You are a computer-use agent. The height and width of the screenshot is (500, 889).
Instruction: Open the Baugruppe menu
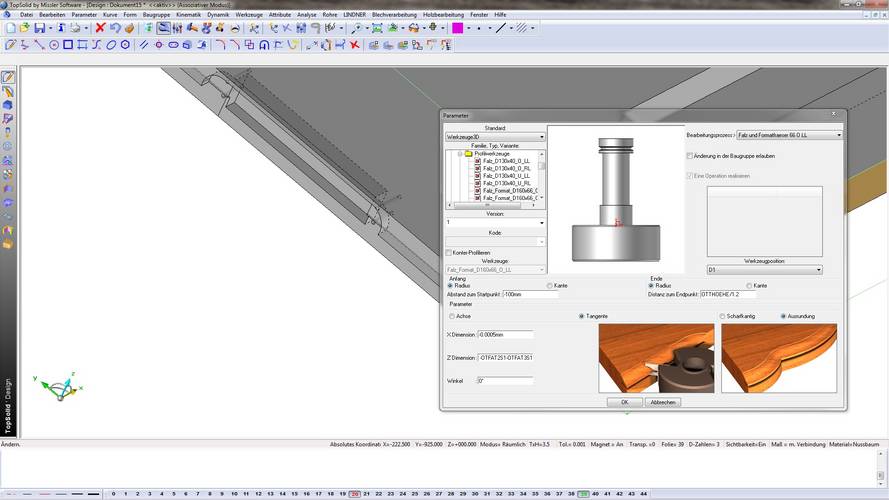(156, 15)
